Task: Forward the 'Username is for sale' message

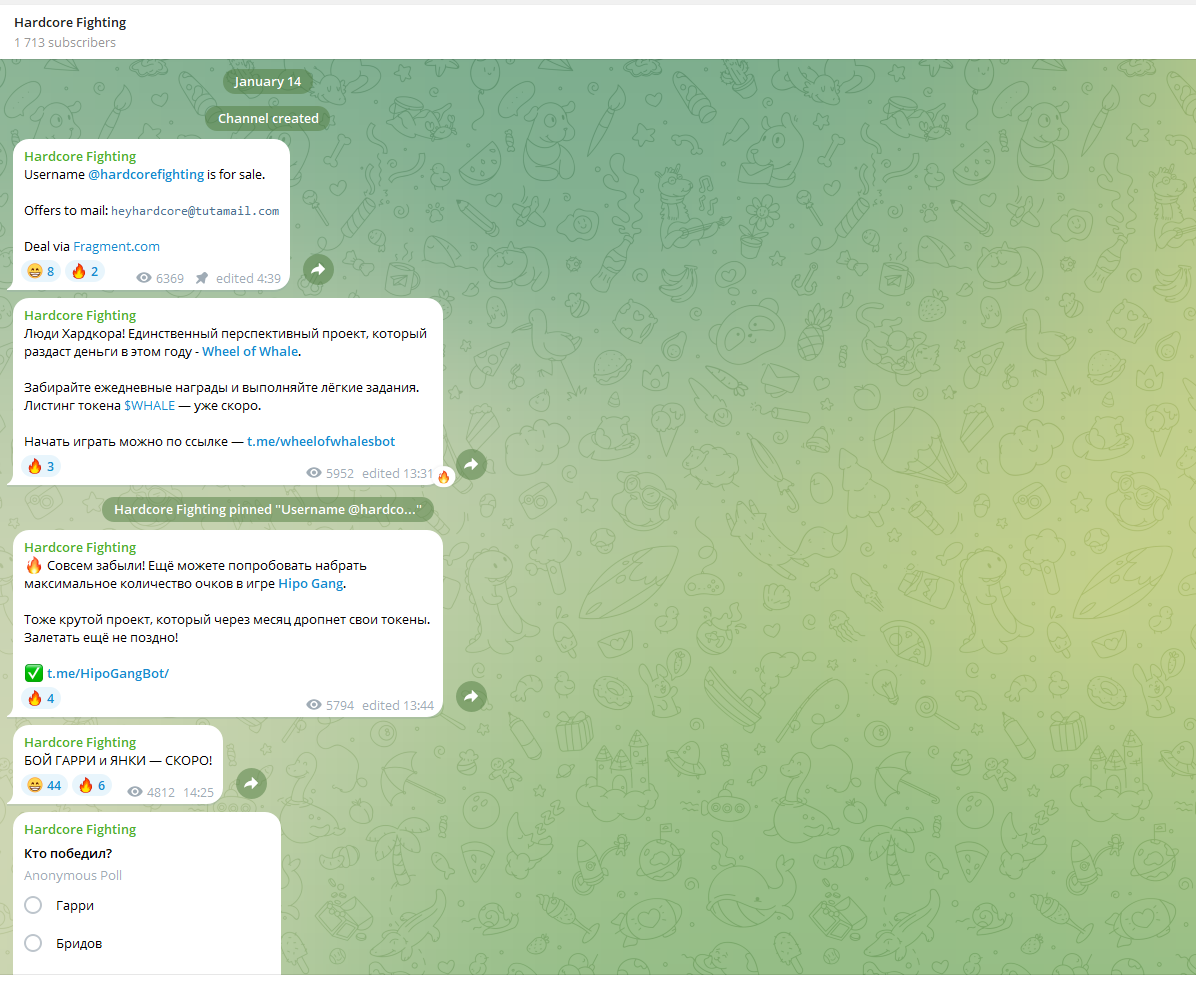Action: click(x=318, y=269)
